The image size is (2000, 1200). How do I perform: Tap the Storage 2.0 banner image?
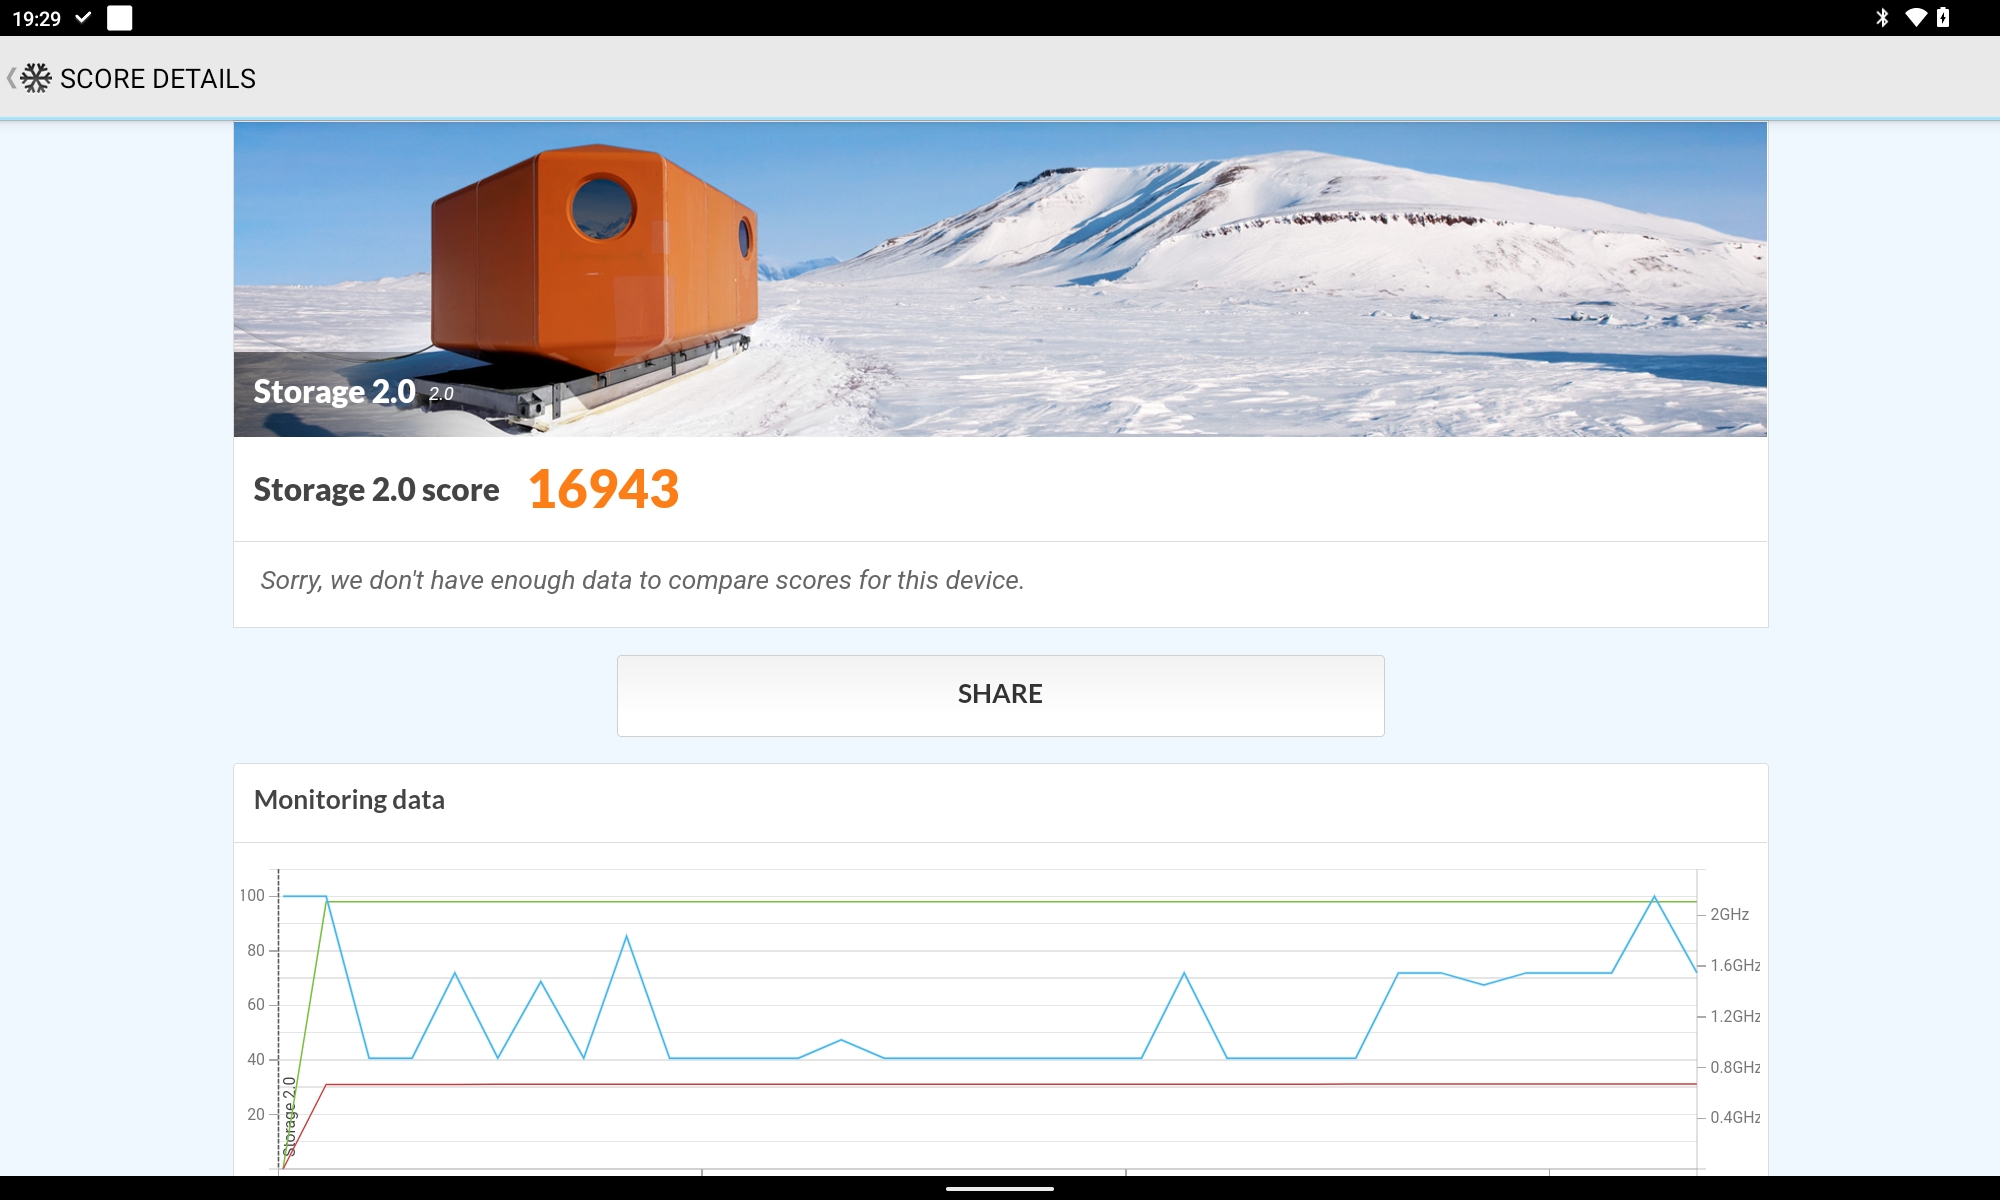coord(1000,279)
